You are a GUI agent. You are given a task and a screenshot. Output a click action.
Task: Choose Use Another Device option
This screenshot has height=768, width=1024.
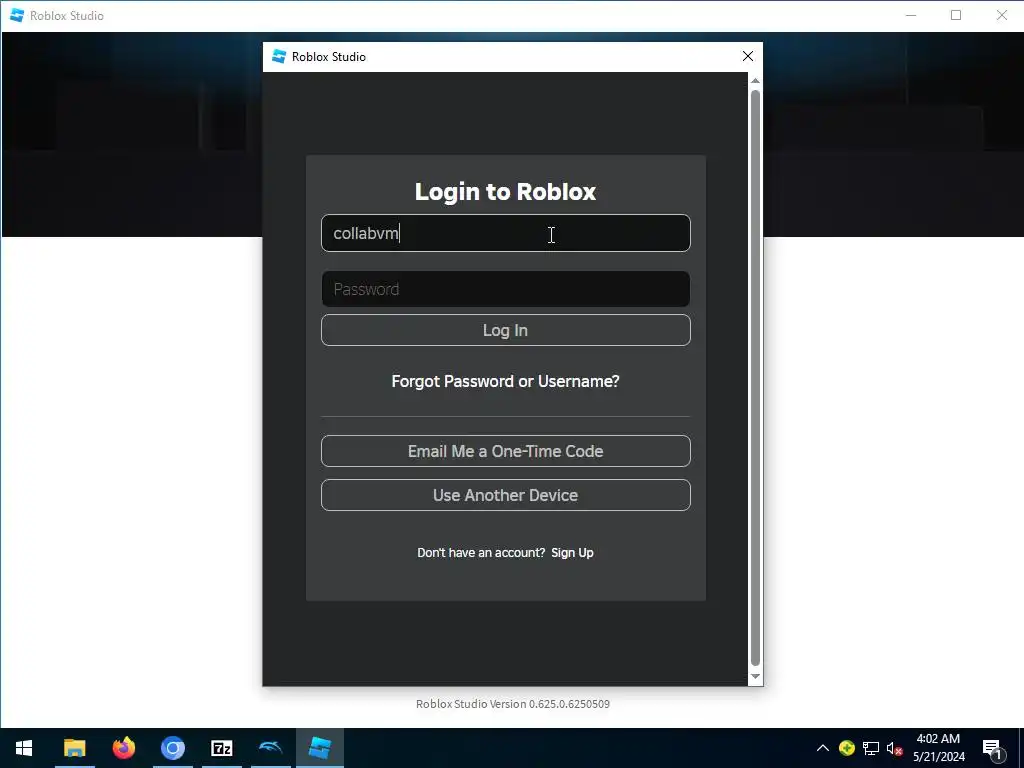(505, 495)
